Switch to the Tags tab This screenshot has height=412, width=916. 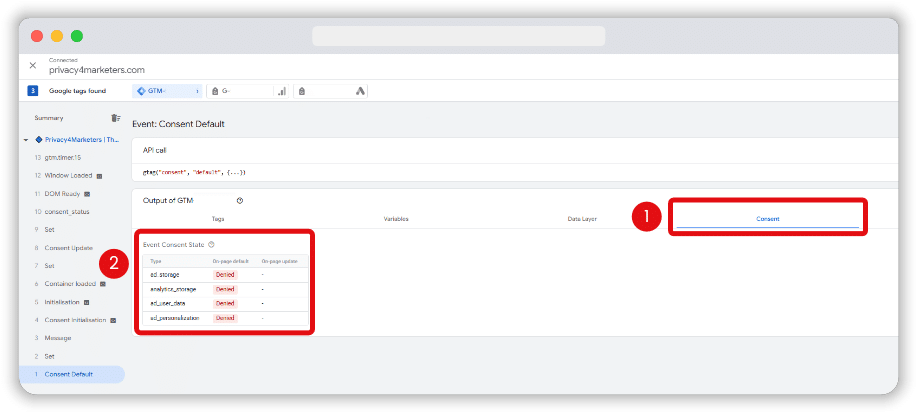pyautogui.click(x=218, y=219)
